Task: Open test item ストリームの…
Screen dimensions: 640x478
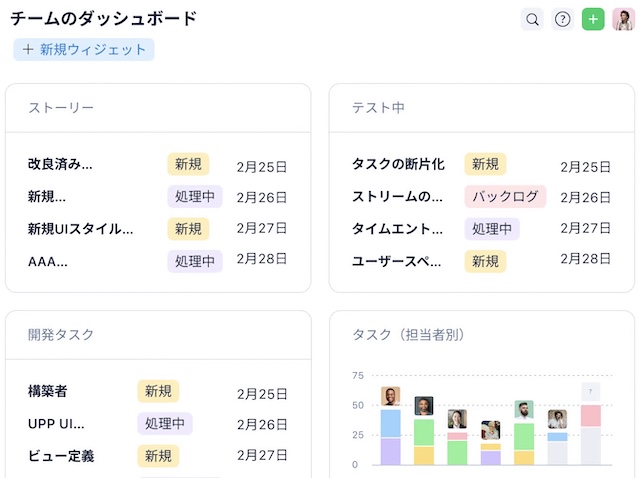Action: (397, 196)
